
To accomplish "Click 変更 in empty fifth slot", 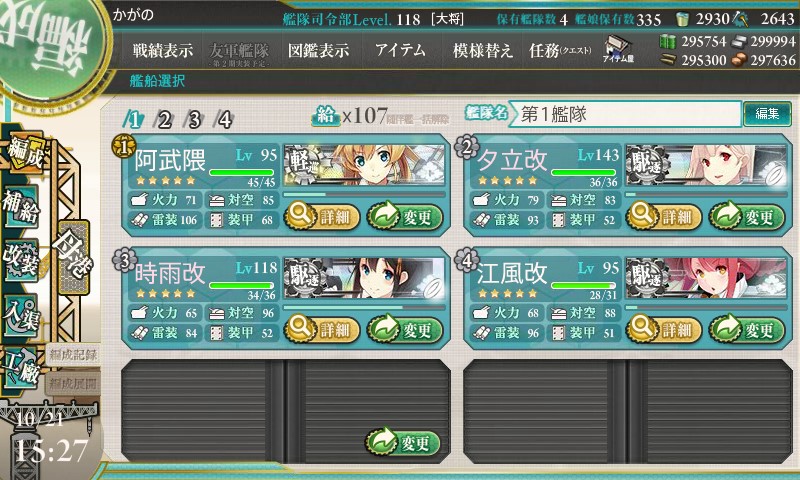I will point(403,441).
